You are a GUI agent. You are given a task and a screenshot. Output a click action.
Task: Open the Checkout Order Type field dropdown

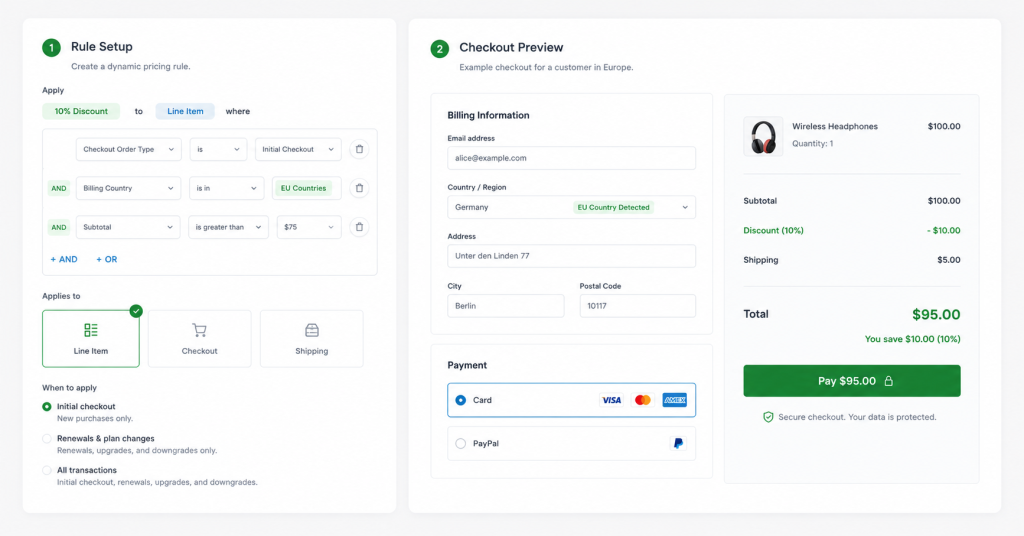[128, 150]
